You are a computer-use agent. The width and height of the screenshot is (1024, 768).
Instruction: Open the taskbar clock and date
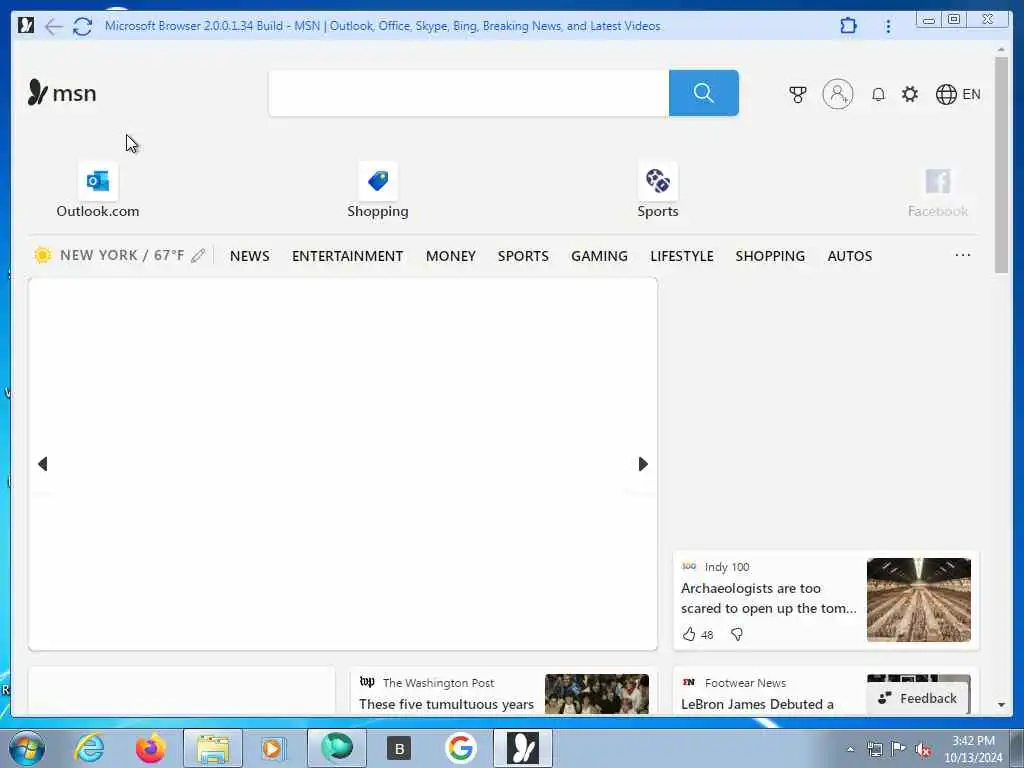click(x=973, y=749)
